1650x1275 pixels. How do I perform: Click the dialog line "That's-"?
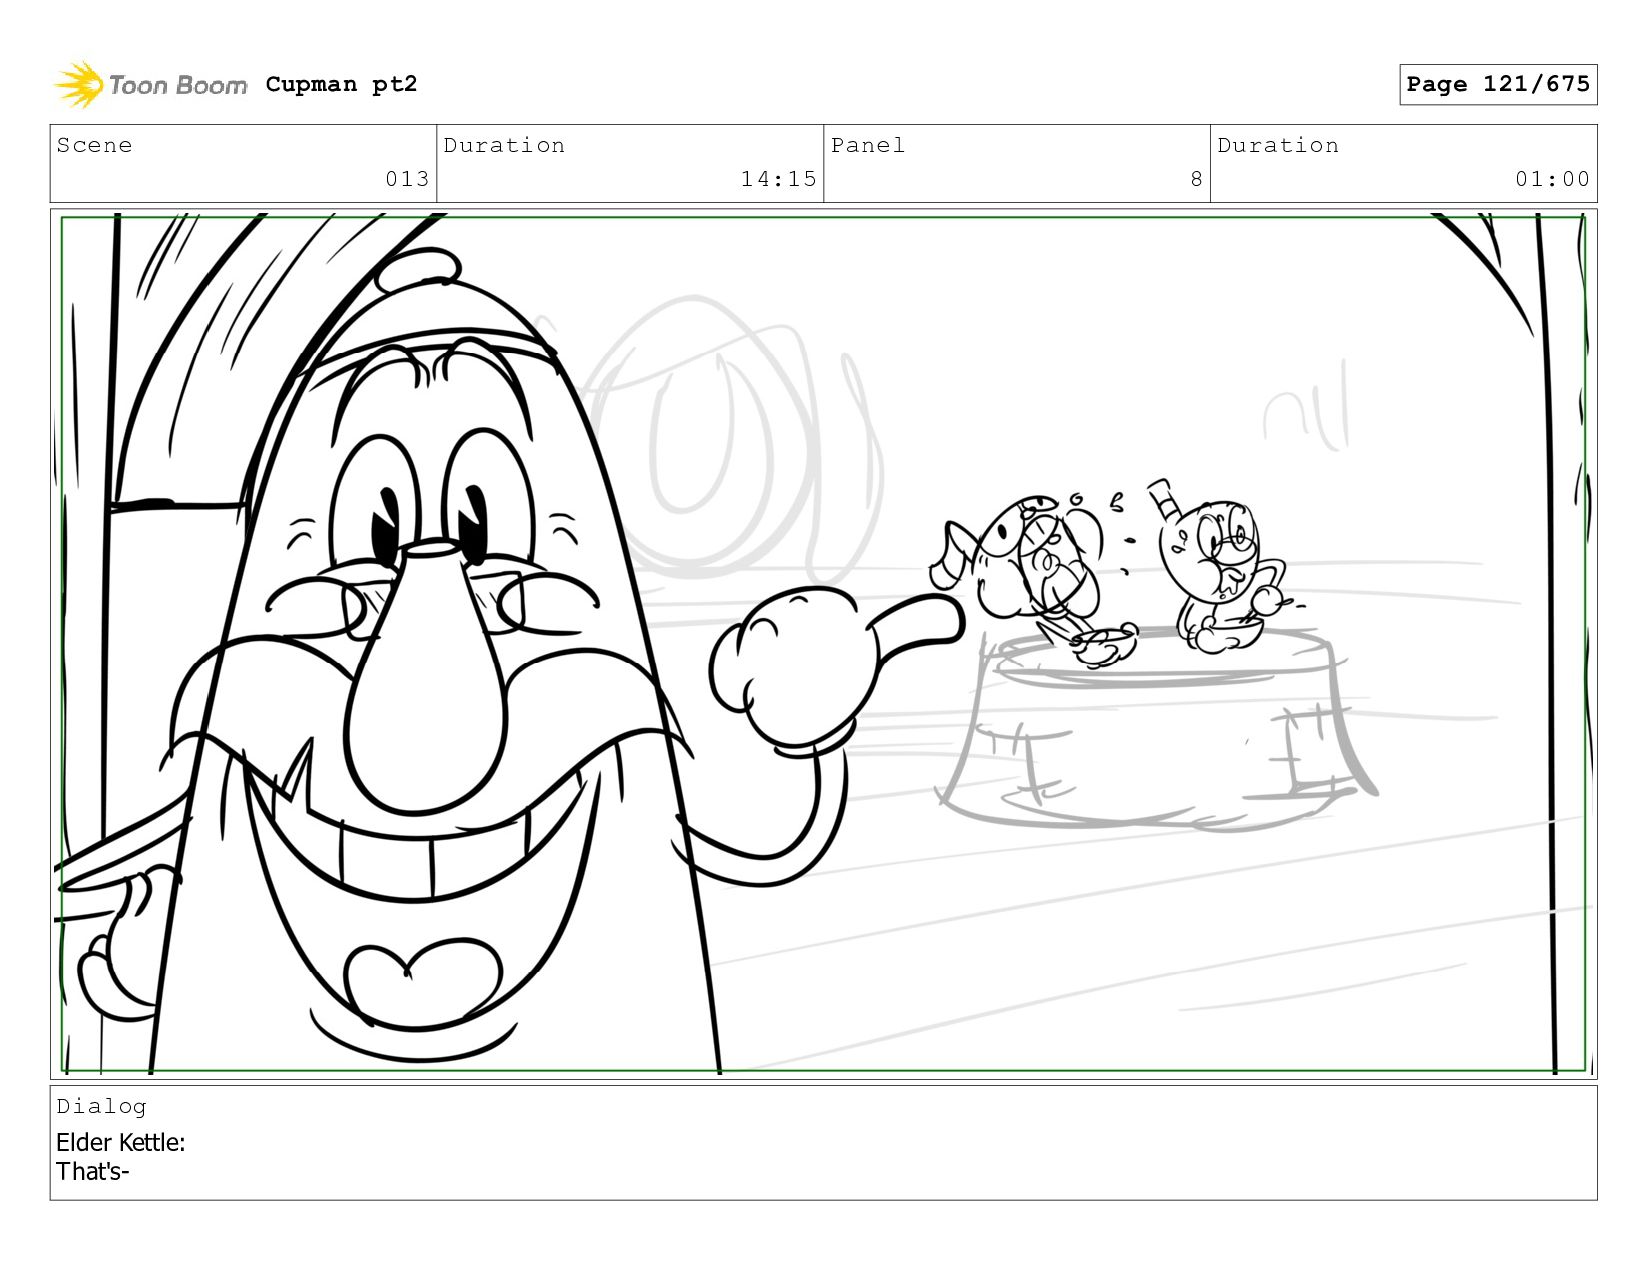coord(93,1171)
